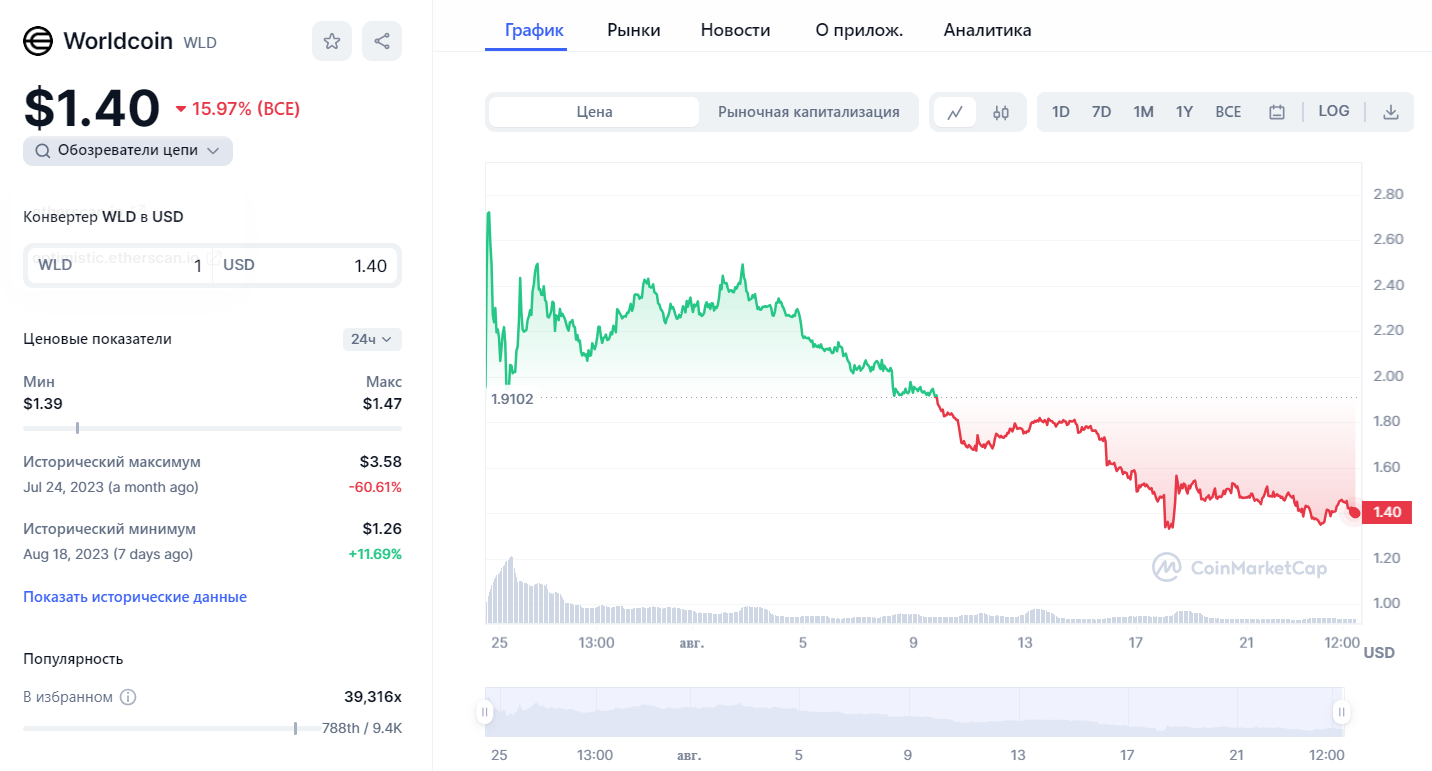
Task: Click the $1.40 main price text
Action: tap(91, 107)
